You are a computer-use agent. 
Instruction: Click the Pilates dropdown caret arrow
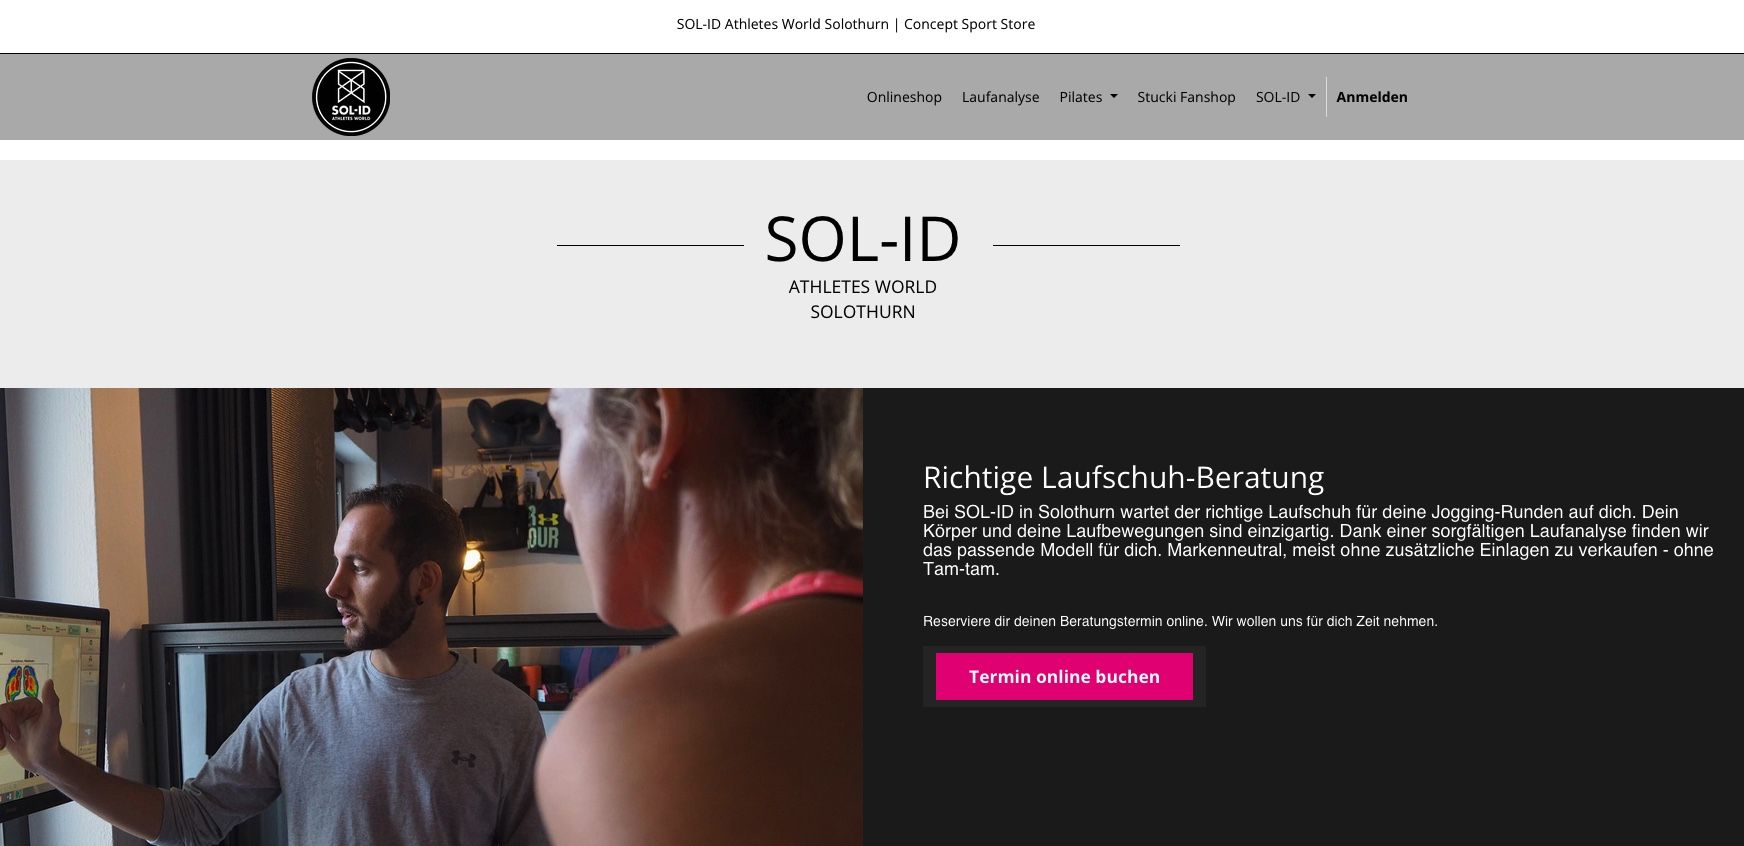click(1114, 97)
